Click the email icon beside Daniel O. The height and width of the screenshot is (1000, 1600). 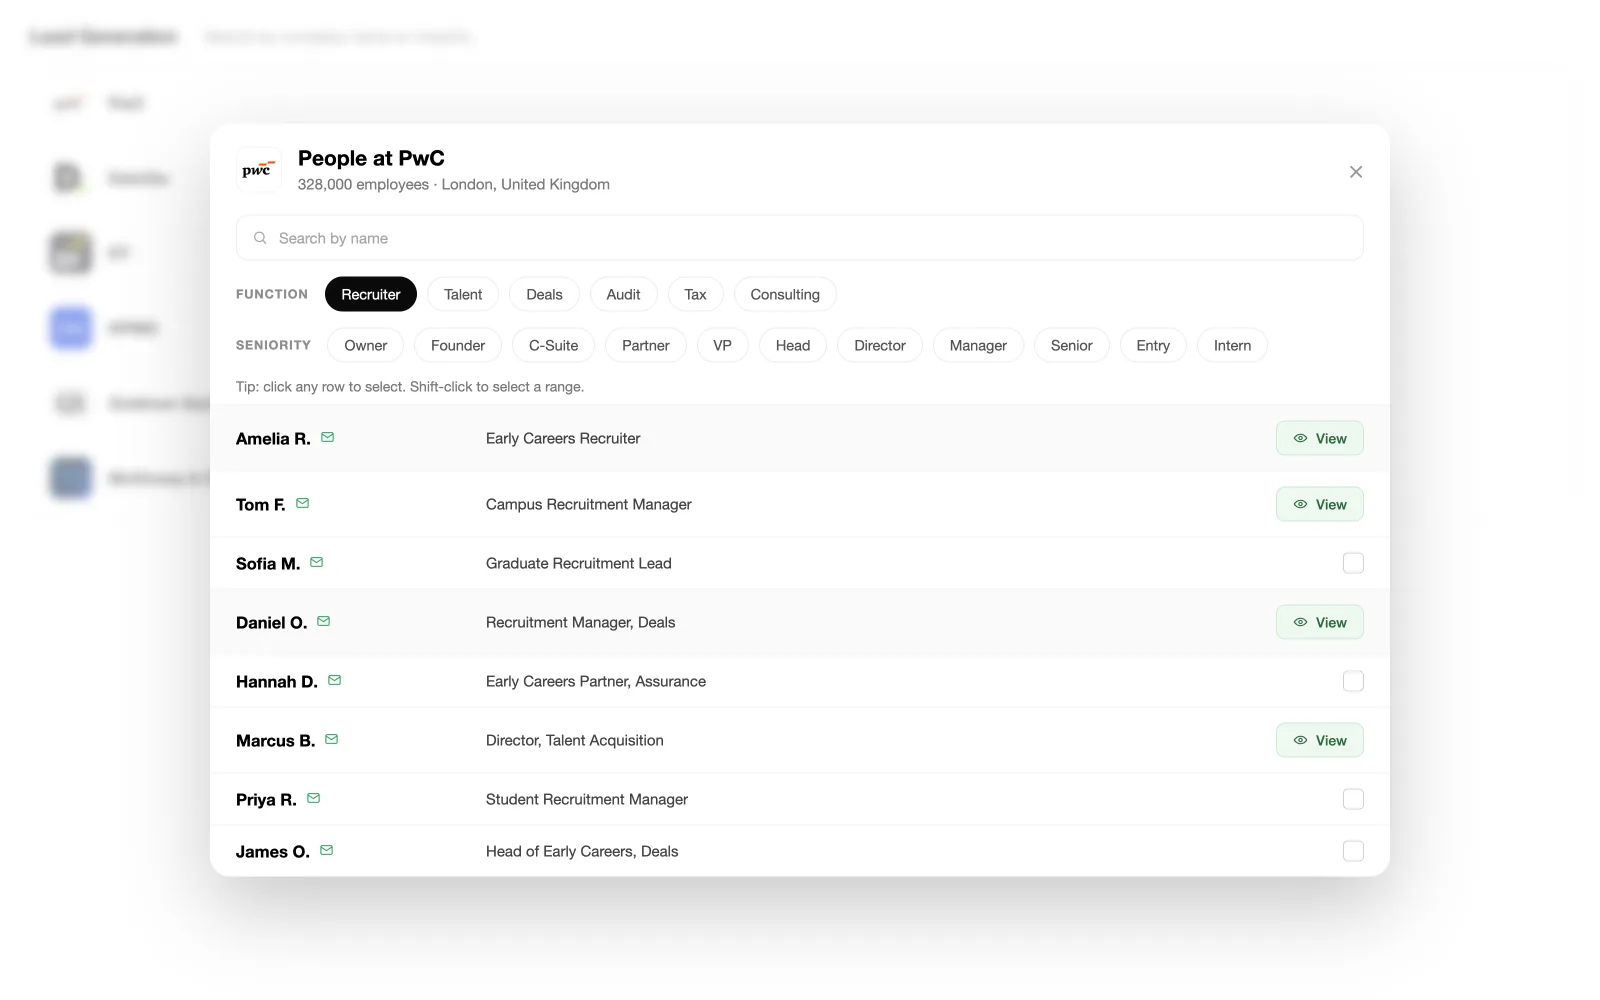click(323, 621)
